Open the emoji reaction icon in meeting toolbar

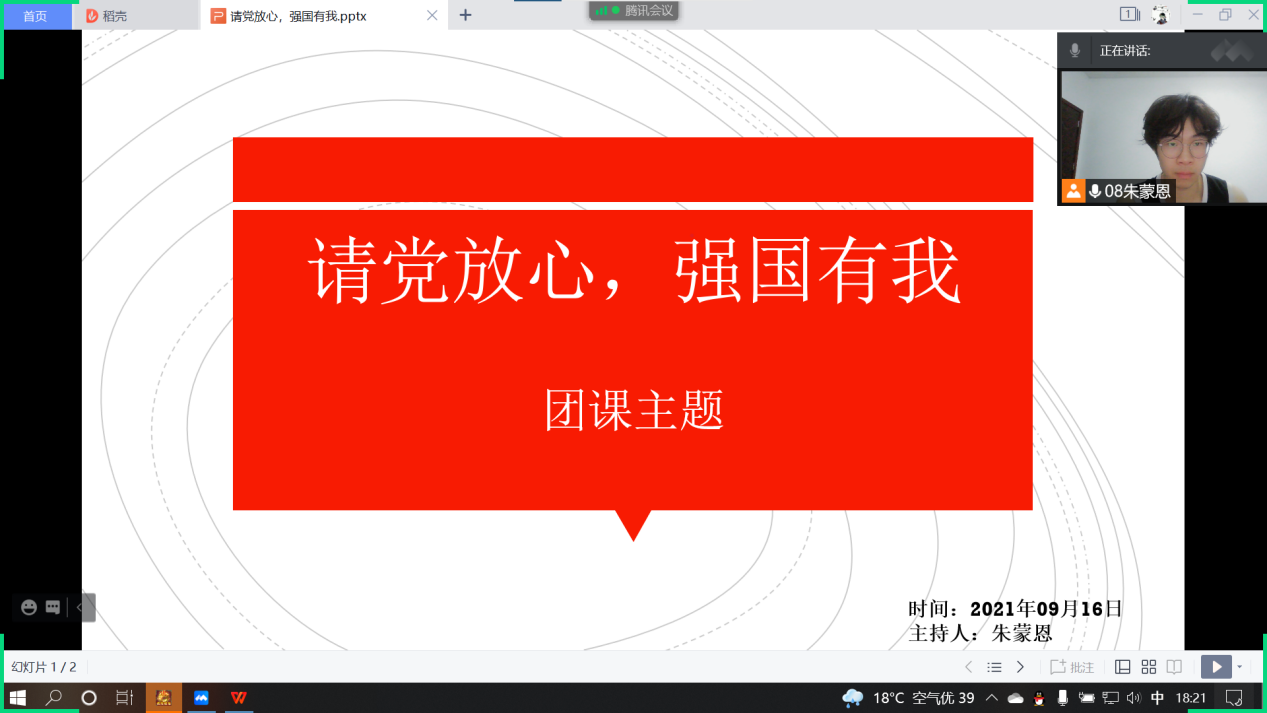pos(29,607)
